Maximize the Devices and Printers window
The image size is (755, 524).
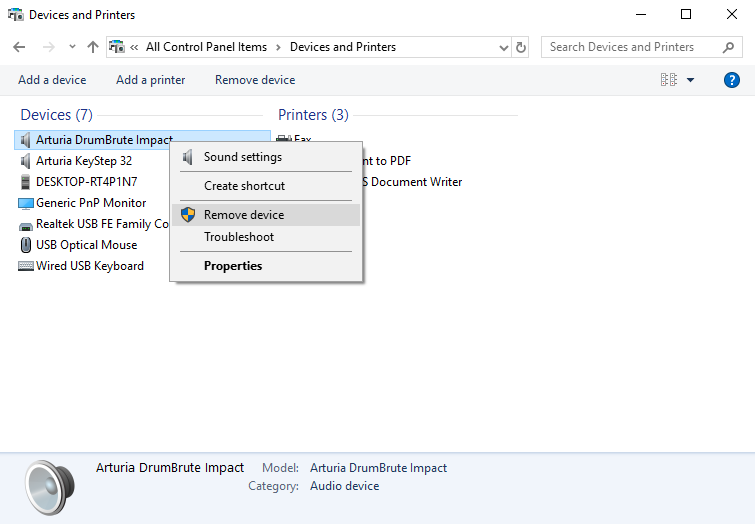coord(686,14)
